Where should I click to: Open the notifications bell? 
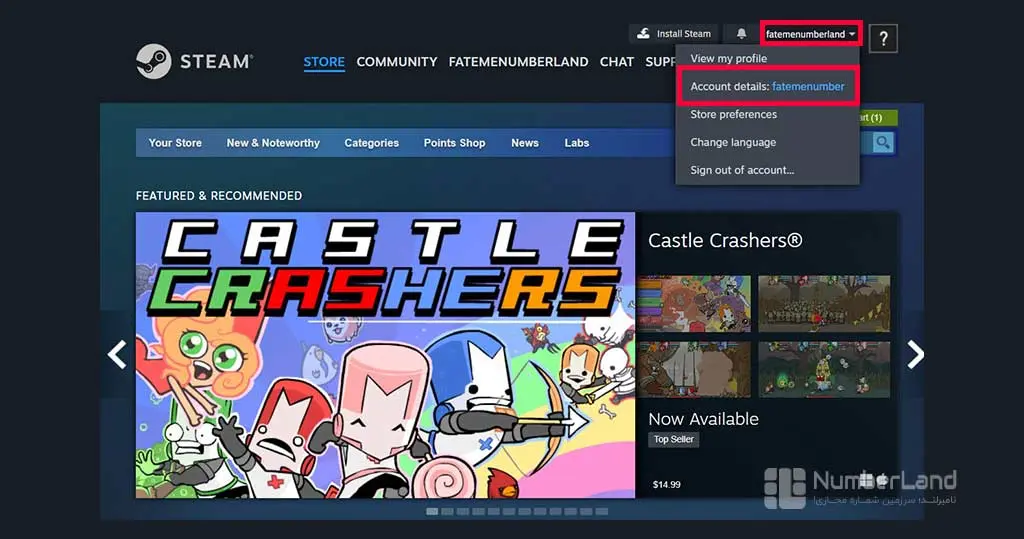[741, 33]
